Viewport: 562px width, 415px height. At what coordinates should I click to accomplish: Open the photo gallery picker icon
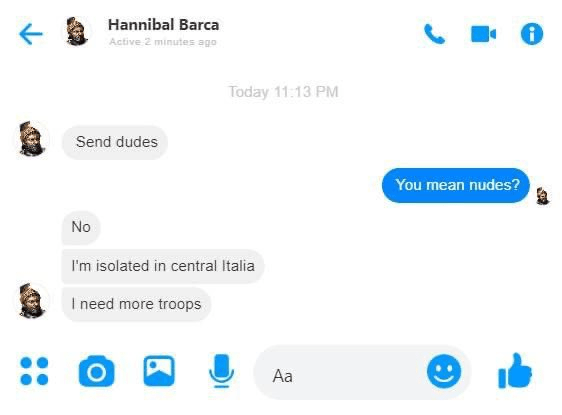159,371
